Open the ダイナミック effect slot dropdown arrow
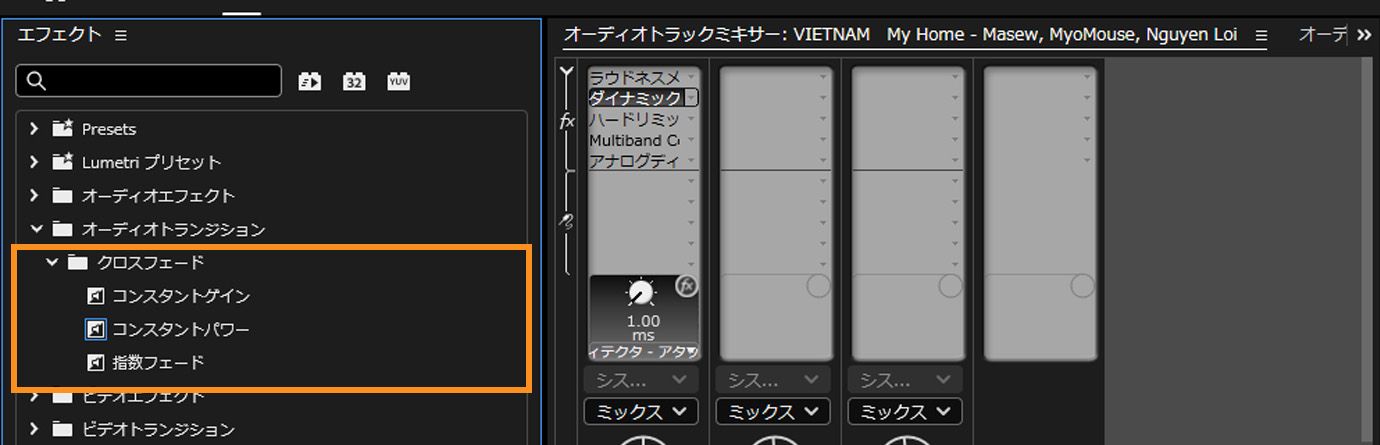Viewport: 1380px width, 445px height. click(x=692, y=98)
